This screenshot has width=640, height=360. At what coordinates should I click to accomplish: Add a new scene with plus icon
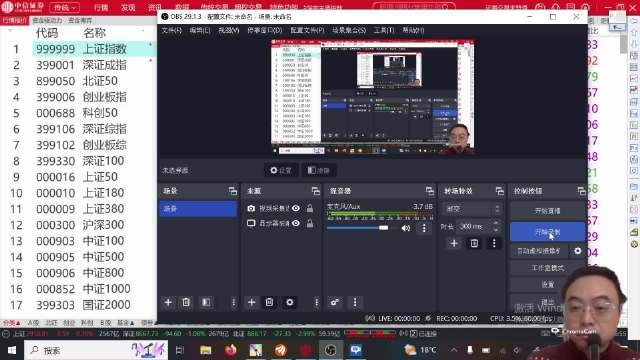click(x=168, y=302)
